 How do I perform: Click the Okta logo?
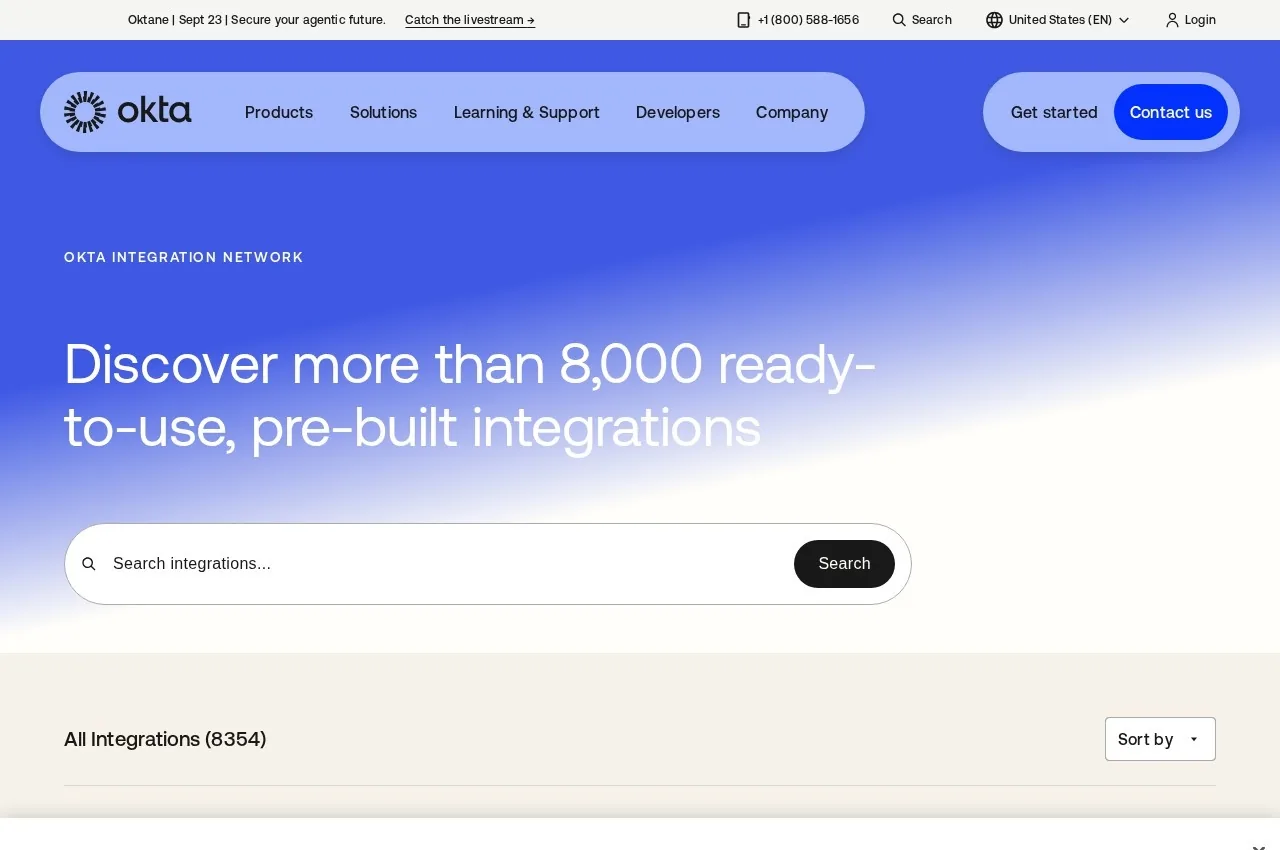tap(127, 112)
